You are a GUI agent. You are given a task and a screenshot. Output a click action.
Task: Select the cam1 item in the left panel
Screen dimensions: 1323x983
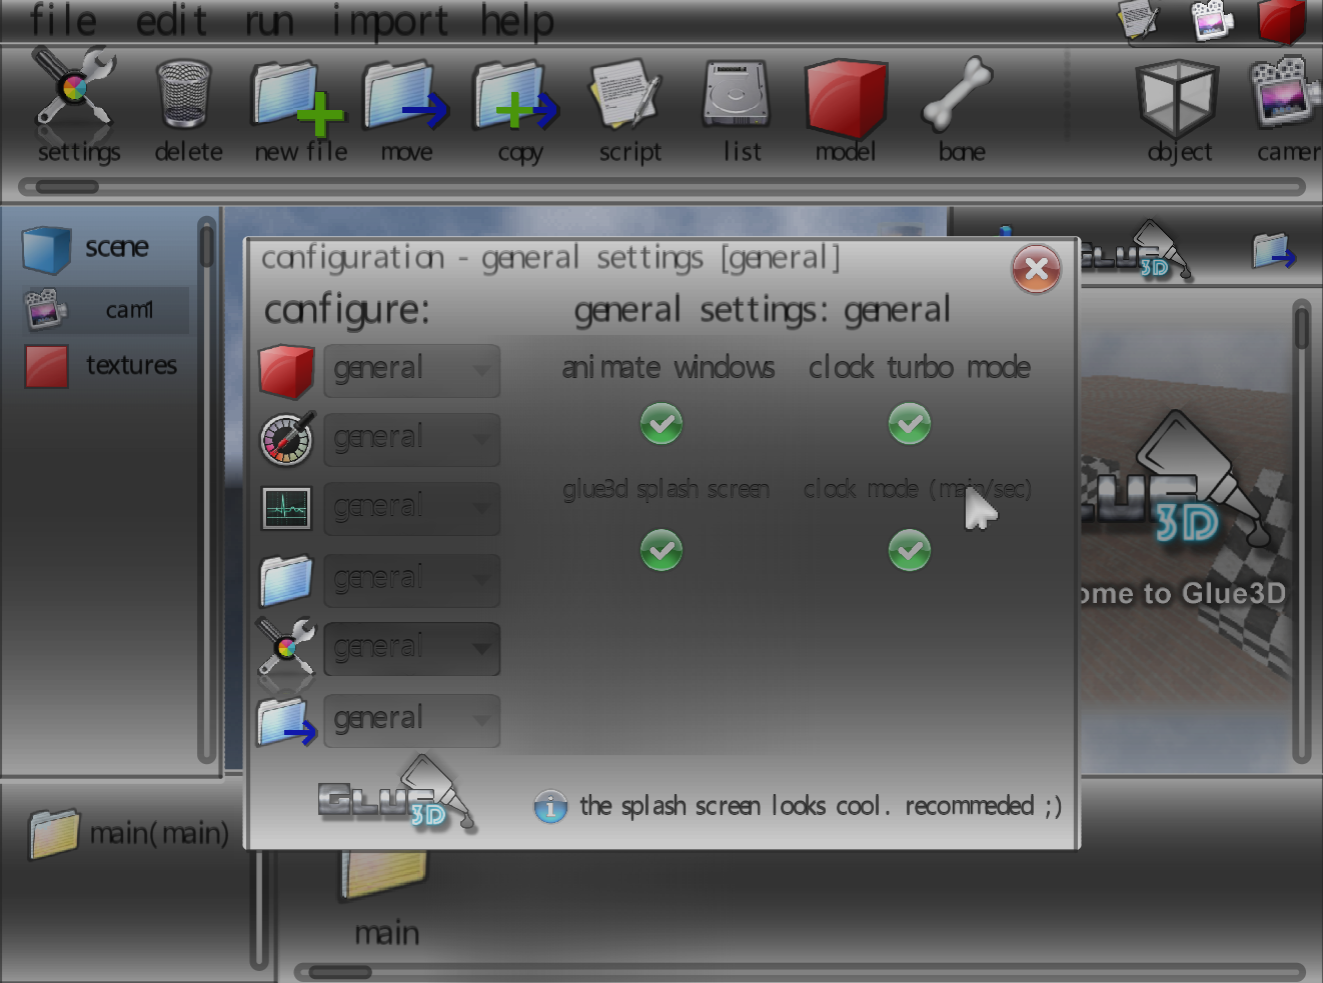pyautogui.click(x=104, y=310)
